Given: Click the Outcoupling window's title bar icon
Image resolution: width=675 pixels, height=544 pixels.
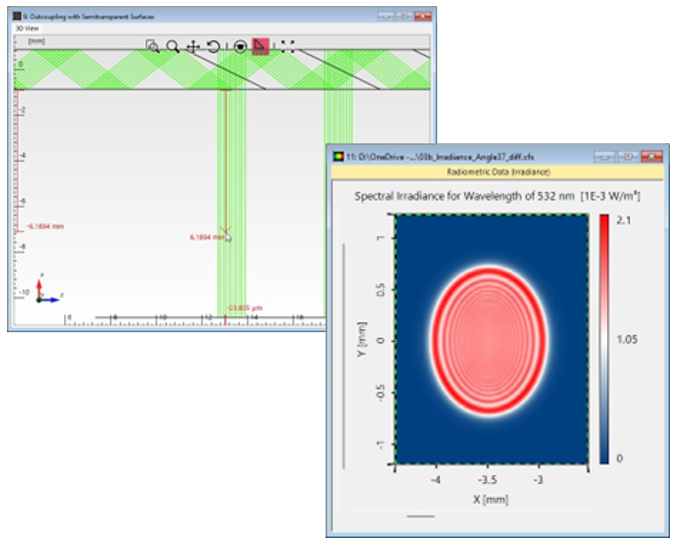Looking at the screenshot, I should tap(15, 17).
